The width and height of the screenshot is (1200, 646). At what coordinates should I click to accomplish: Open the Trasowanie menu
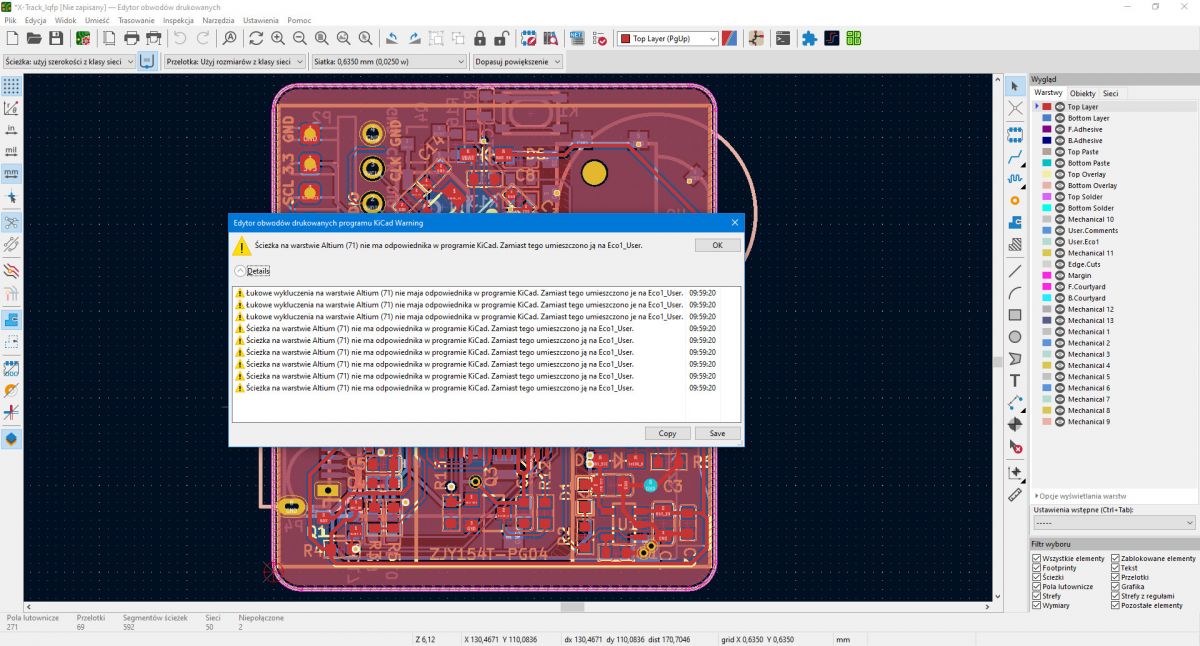click(x=135, y=20)
